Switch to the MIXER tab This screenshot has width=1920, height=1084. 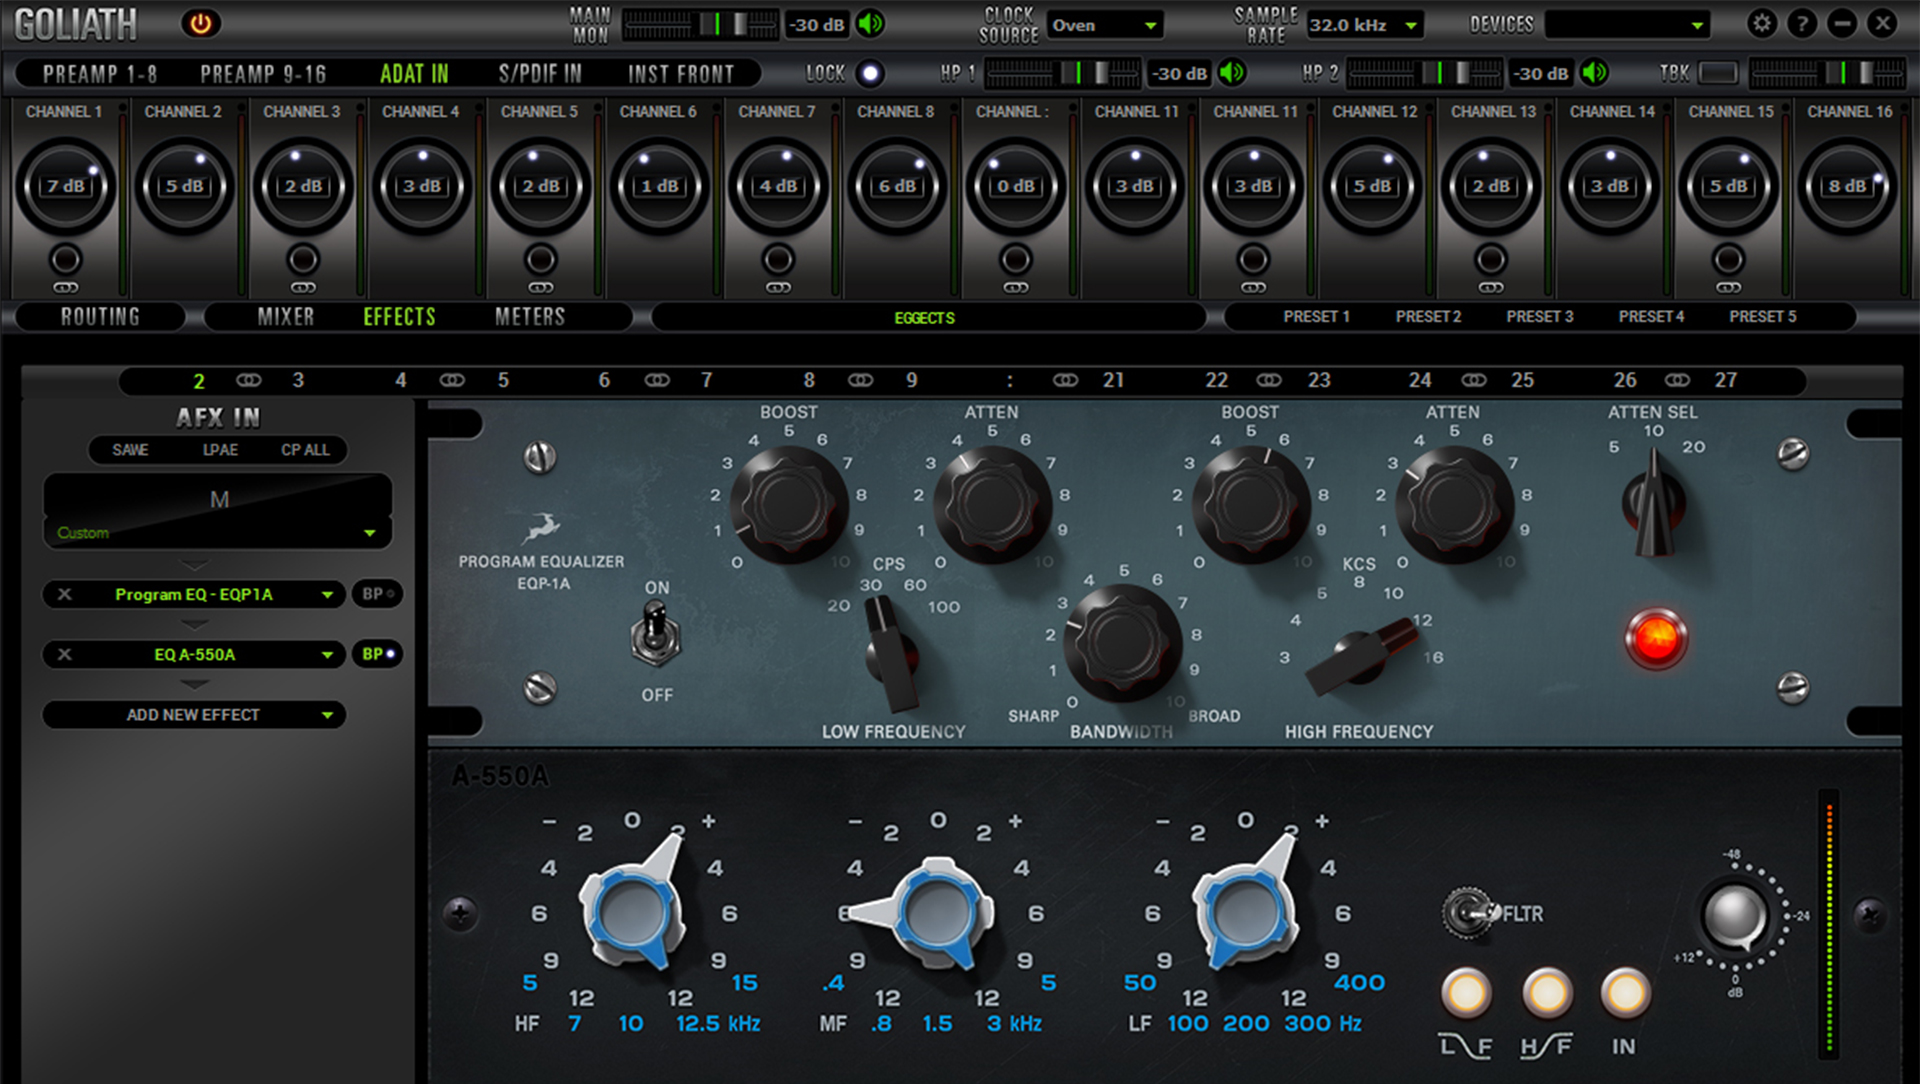click(287, 317)
